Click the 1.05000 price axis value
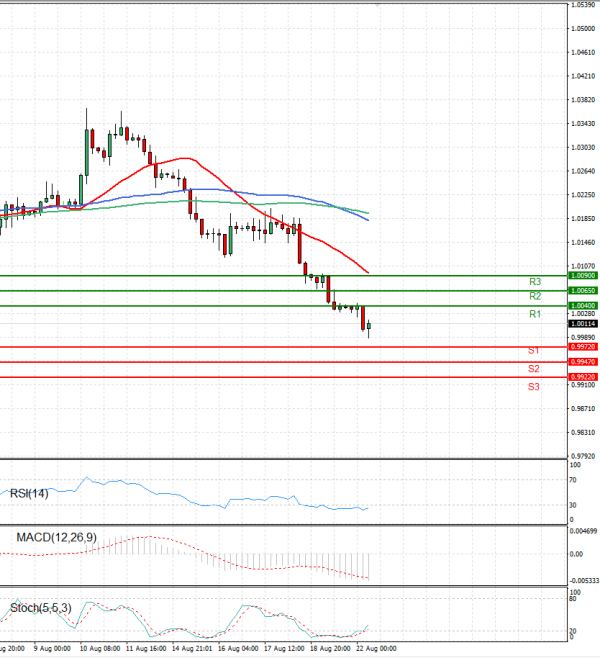The image size is (600, 658). 583,29
